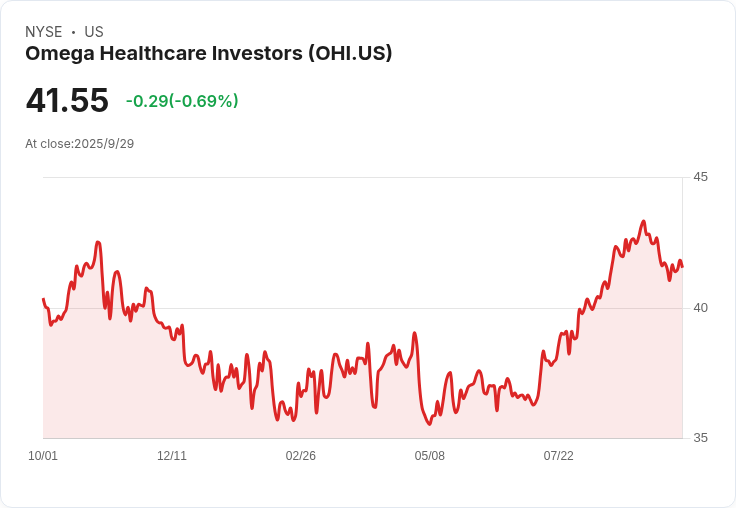This screenshot has height=508, width=736.
Task: Click the lowest dip near 05/08
Action: (x=429, y=424)
